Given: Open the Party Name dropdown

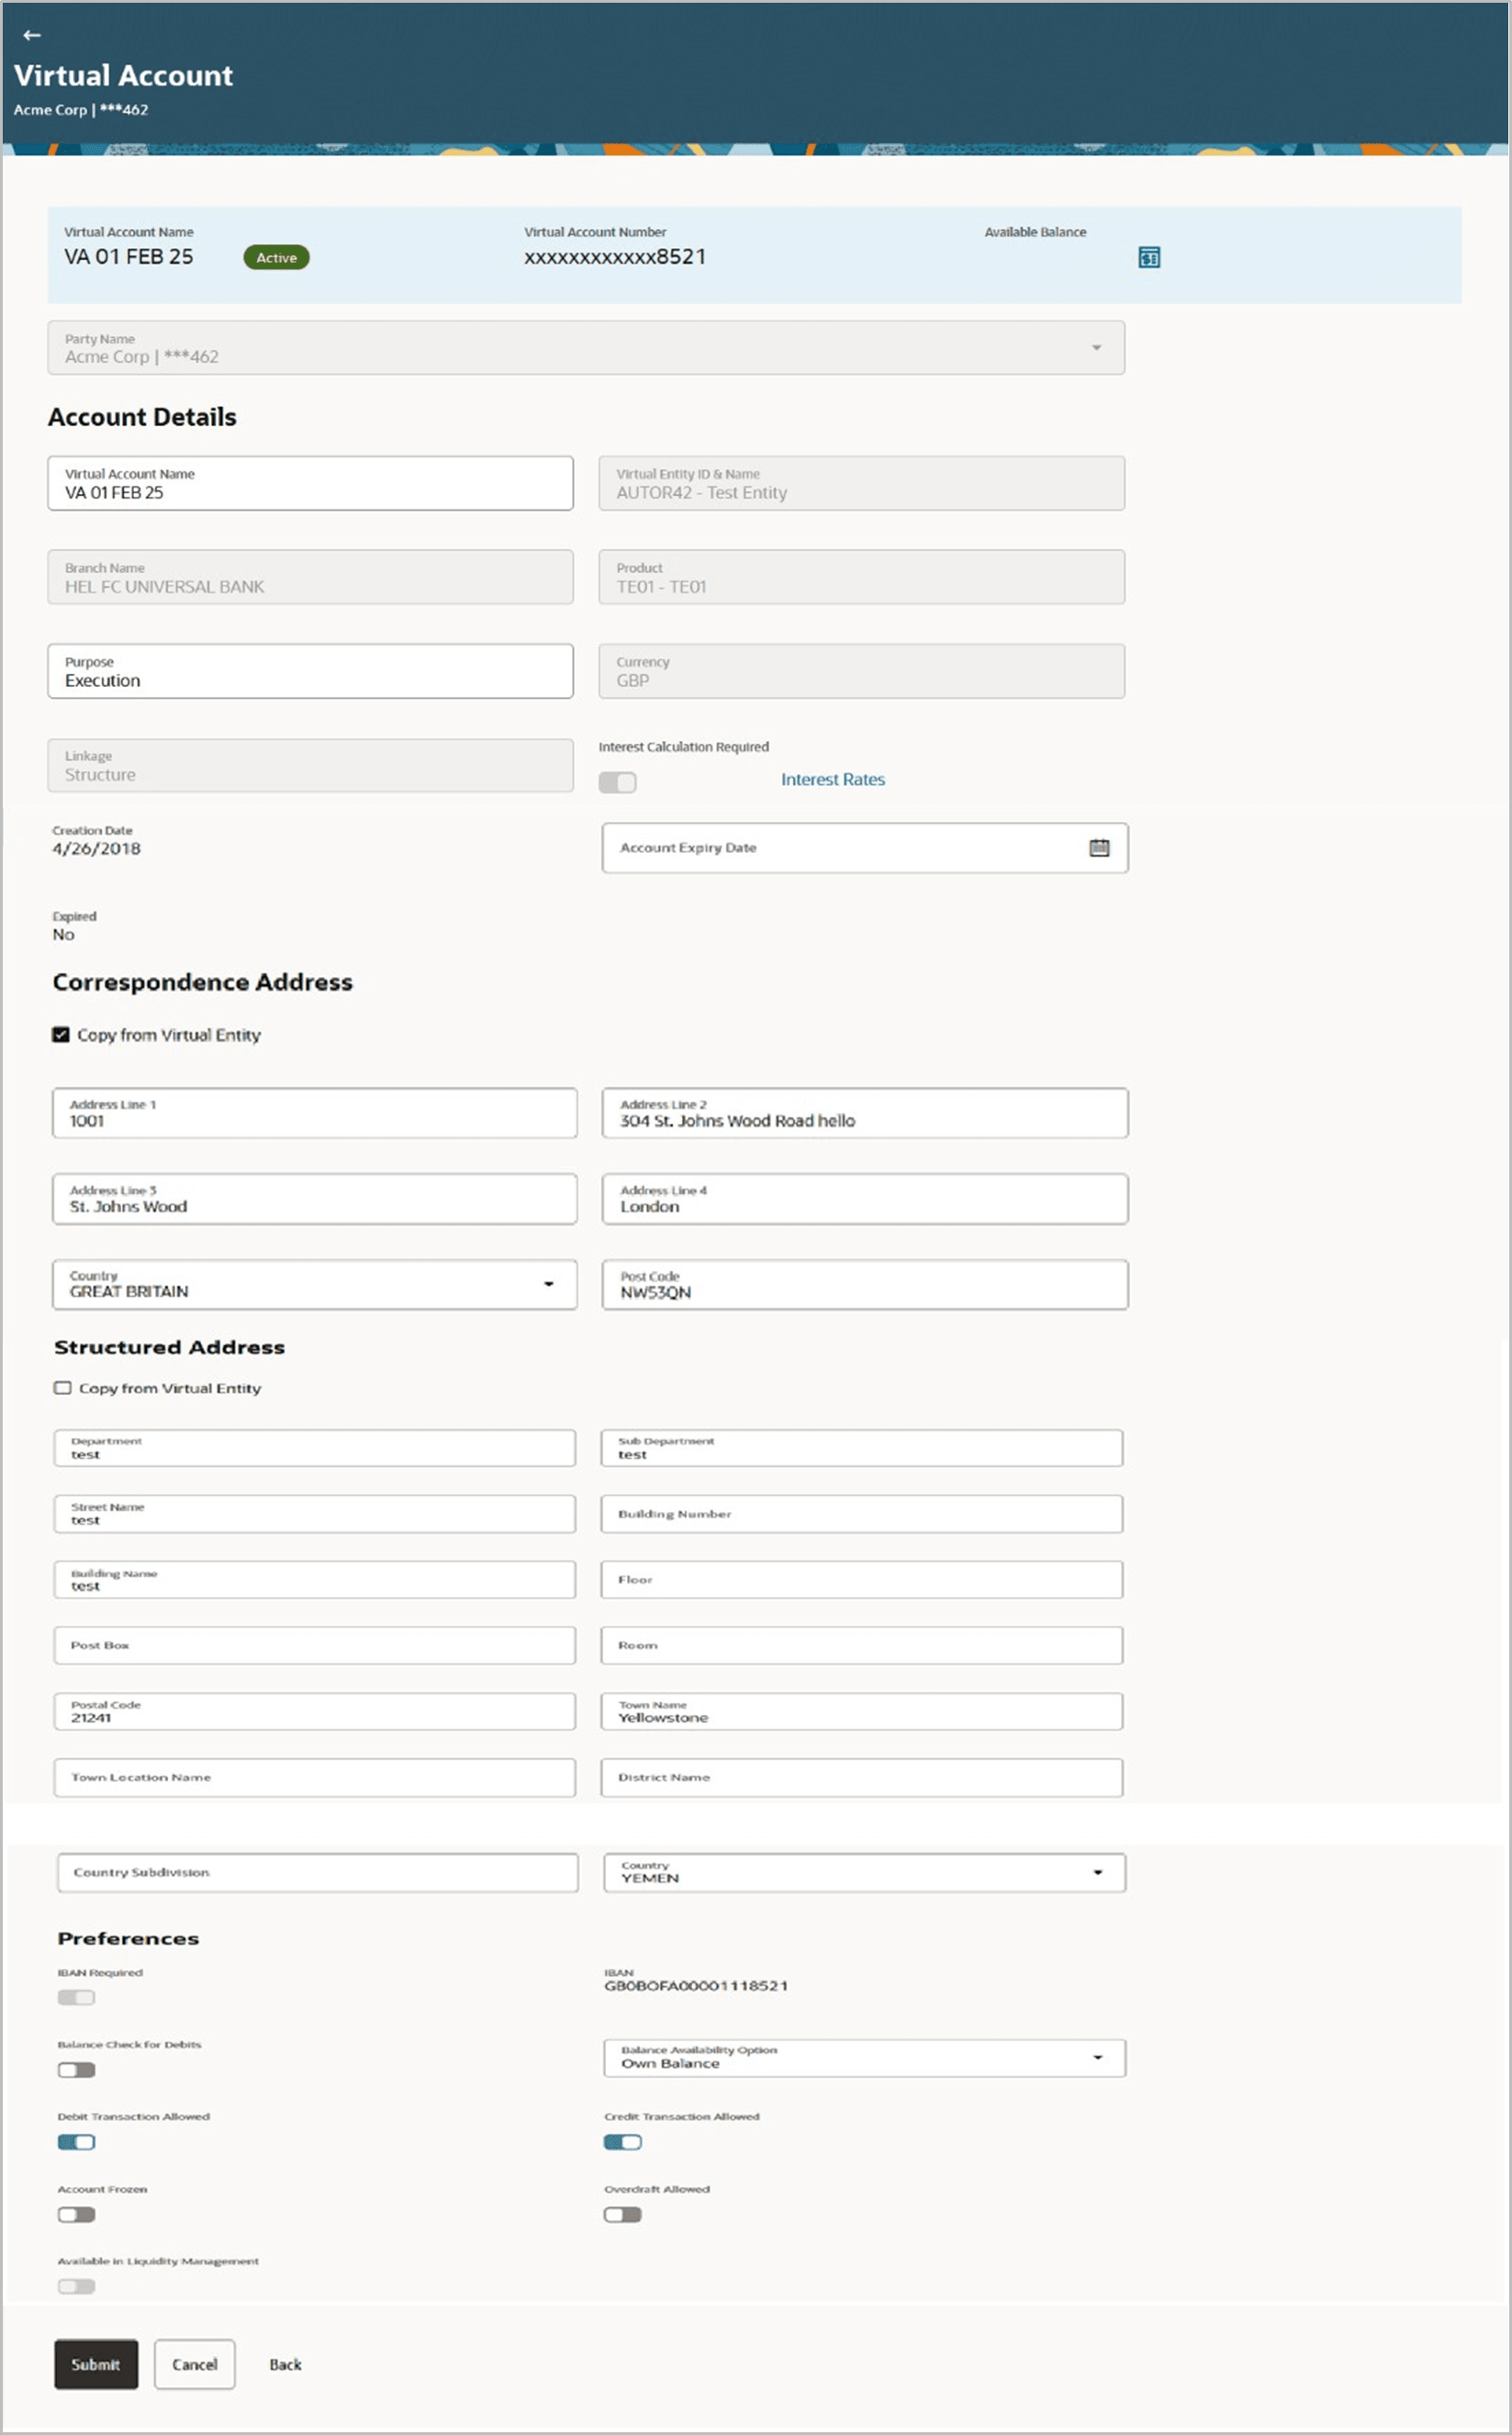Looking at the screenshot, I should point(1097,347).
